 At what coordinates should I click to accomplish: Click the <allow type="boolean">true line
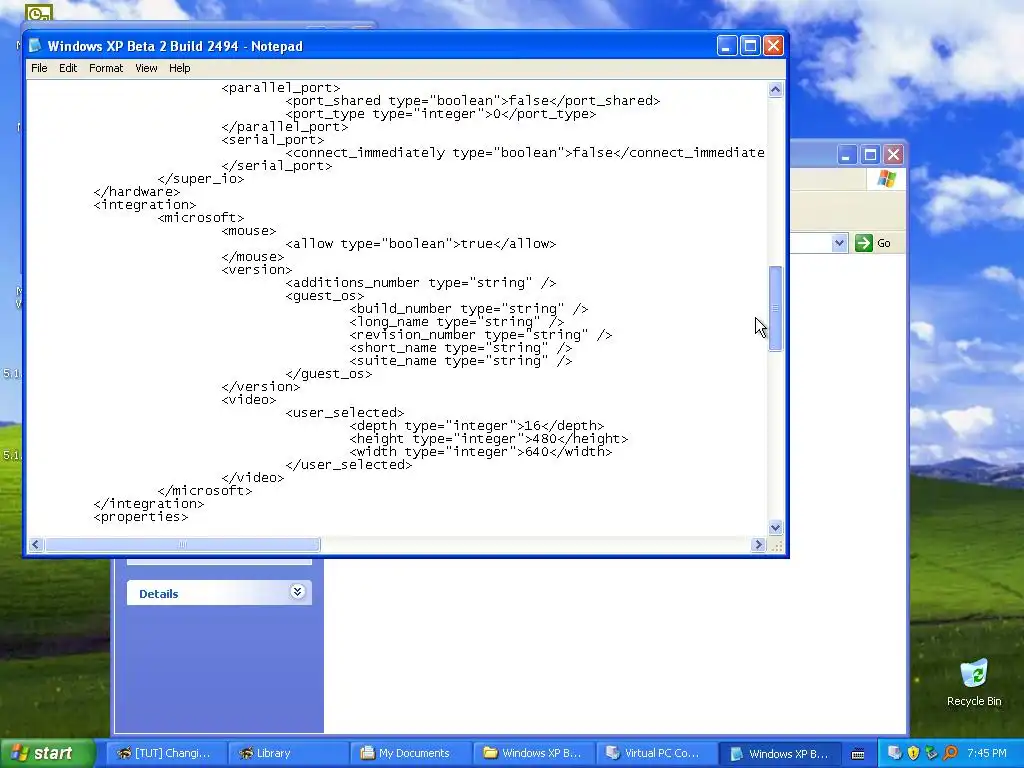pos(421,244)
